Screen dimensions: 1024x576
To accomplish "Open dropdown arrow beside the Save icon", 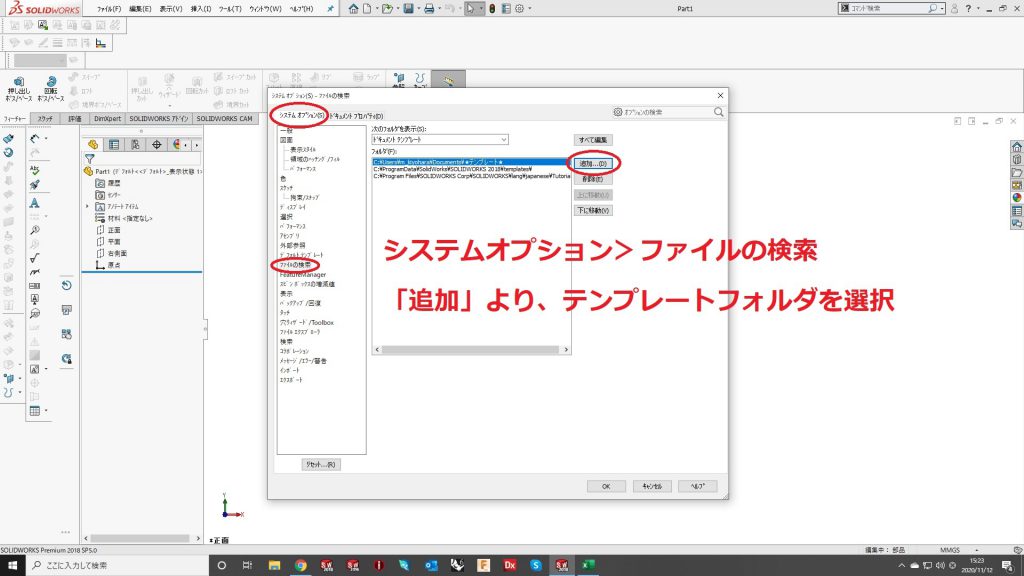I will tap(418, 8).
